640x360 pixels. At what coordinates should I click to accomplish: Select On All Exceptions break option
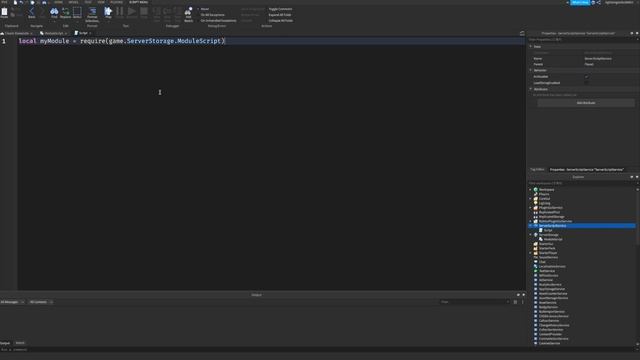[212, 15]
